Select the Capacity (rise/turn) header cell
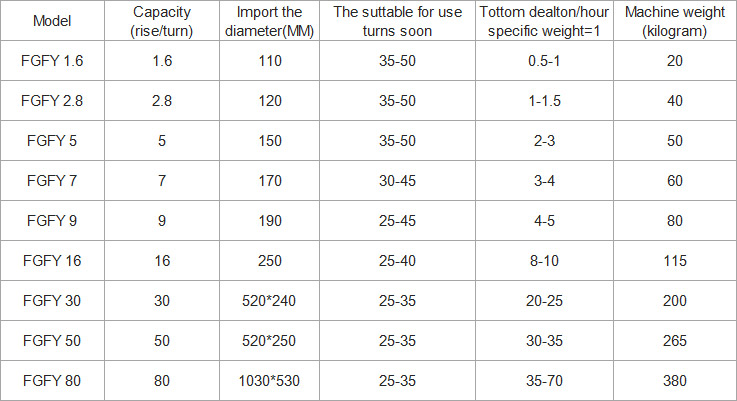This screenshot has height=401, width=737. click(162, 21)
